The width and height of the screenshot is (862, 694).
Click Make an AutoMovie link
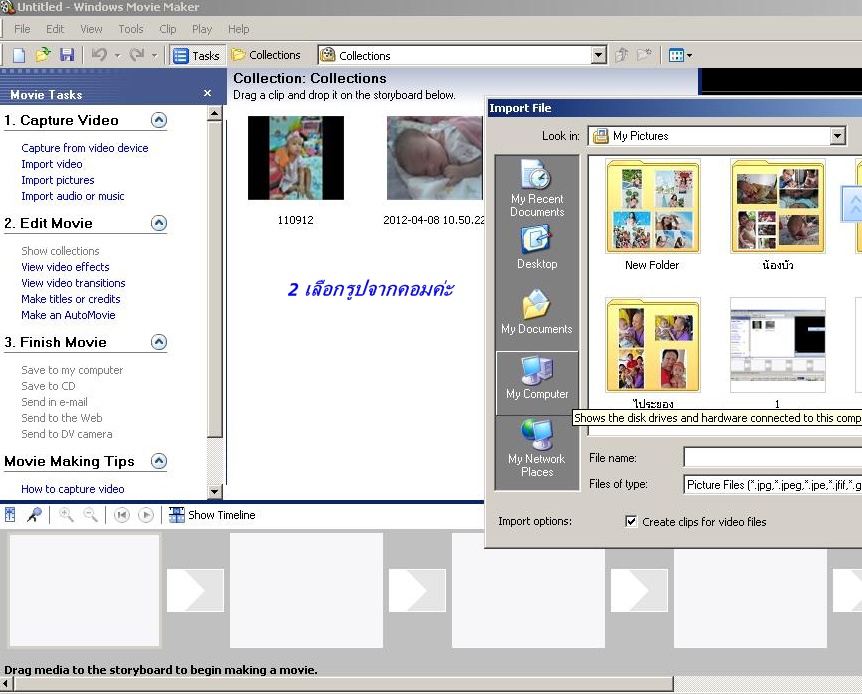(68, 315)
